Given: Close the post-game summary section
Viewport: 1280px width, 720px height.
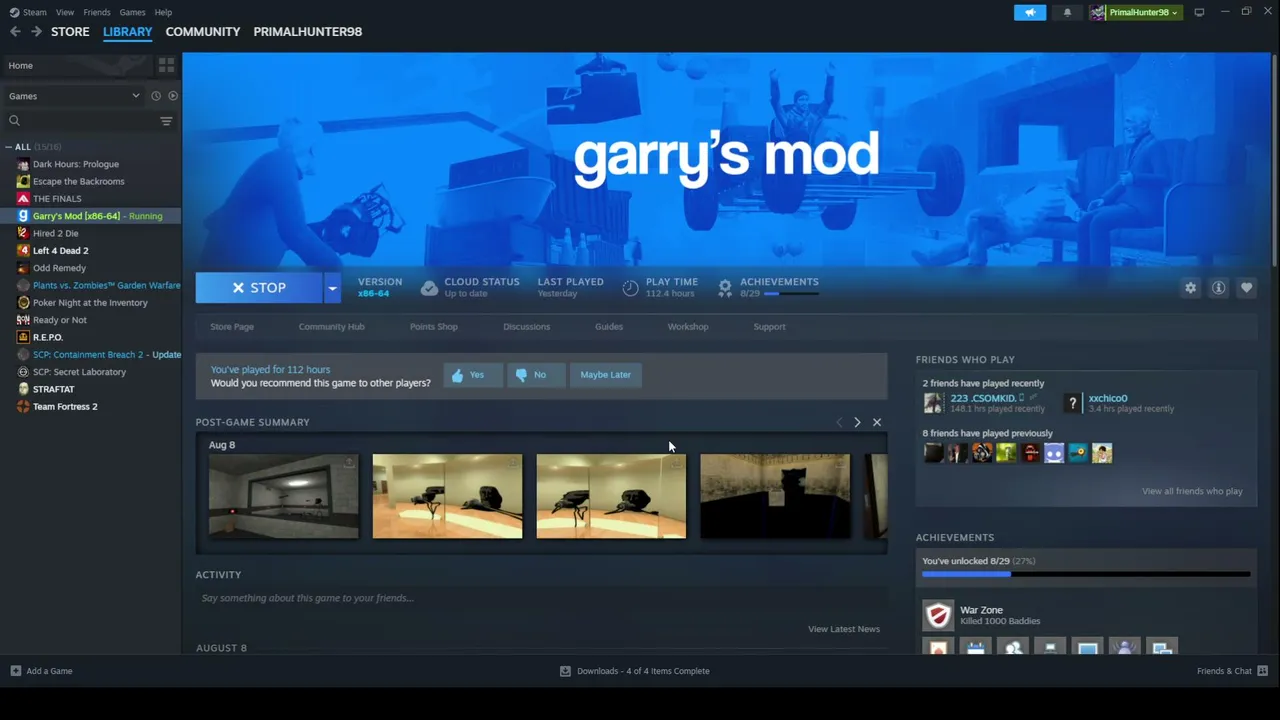Looking at the screenshot, I should [x=877, y=423].
